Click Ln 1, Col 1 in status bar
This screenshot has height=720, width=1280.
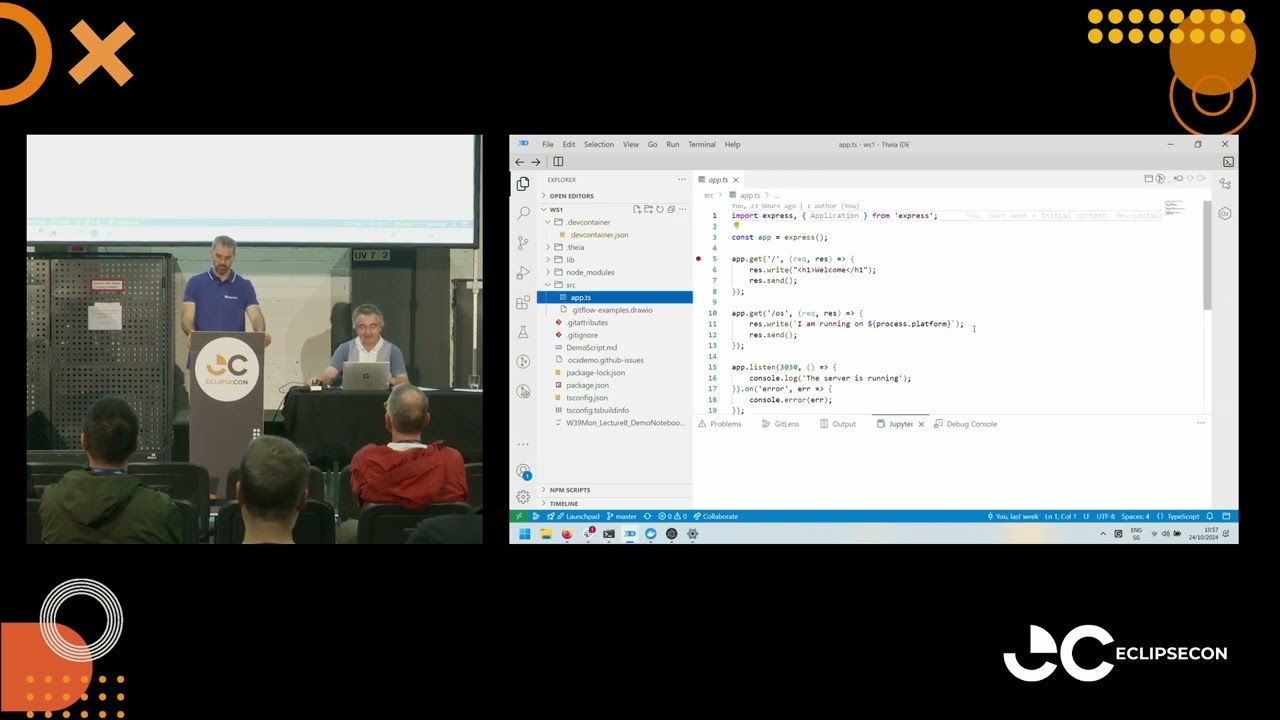(x=1060, y=516)
